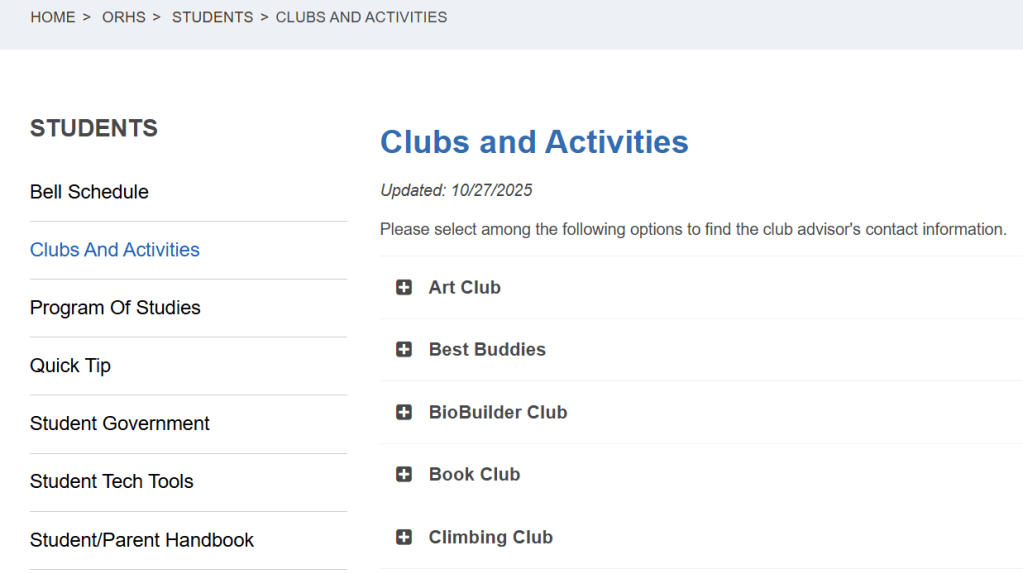This screenshot has height=574, width=1023.
Task: Go to HOME in the breadcrumb
Action: 53,17
